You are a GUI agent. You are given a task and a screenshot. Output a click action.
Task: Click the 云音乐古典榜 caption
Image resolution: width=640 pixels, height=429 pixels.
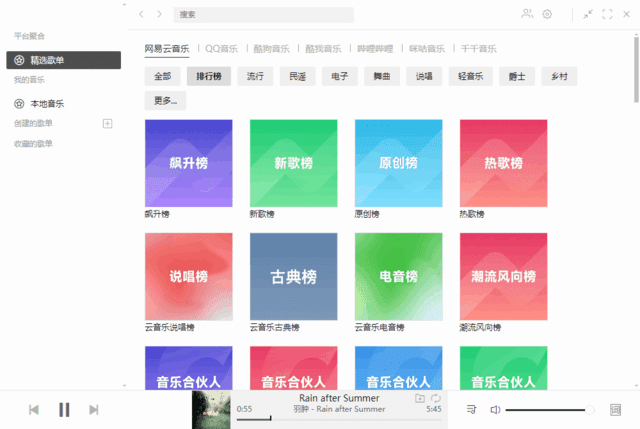[275, 327]
